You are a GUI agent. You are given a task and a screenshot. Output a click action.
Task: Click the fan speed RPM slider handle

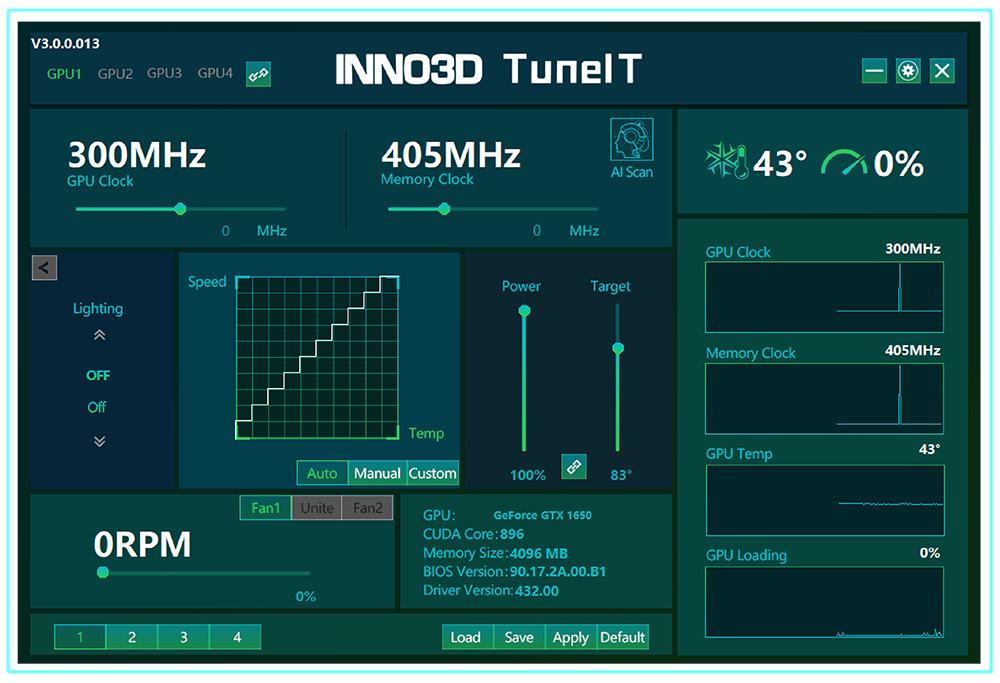[x=103, y=572]
